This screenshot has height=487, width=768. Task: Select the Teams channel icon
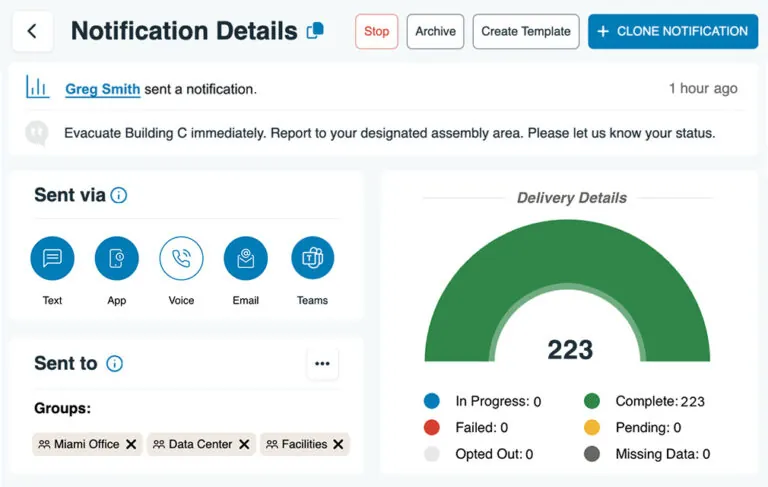312,258
